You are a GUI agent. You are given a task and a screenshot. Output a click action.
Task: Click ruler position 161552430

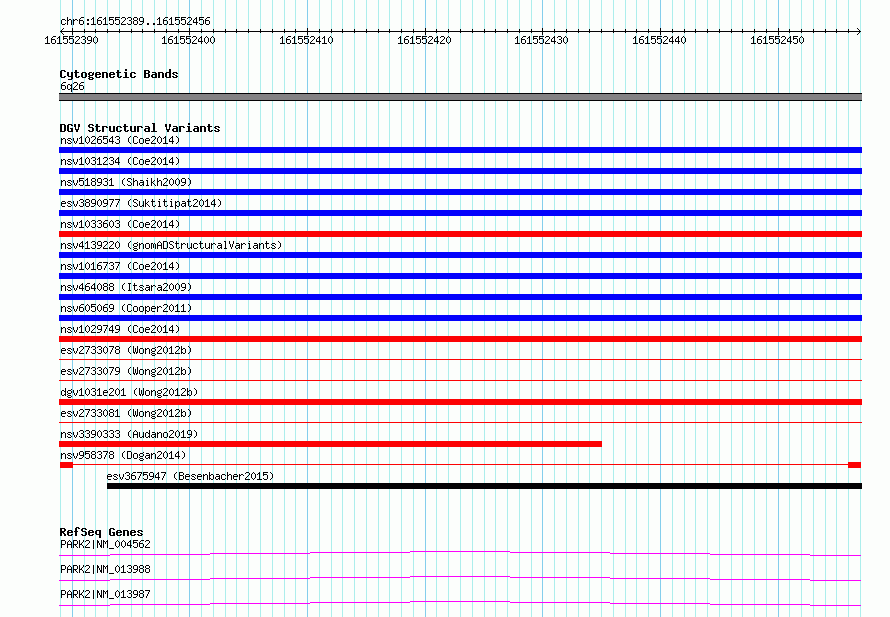coord(541,40)
